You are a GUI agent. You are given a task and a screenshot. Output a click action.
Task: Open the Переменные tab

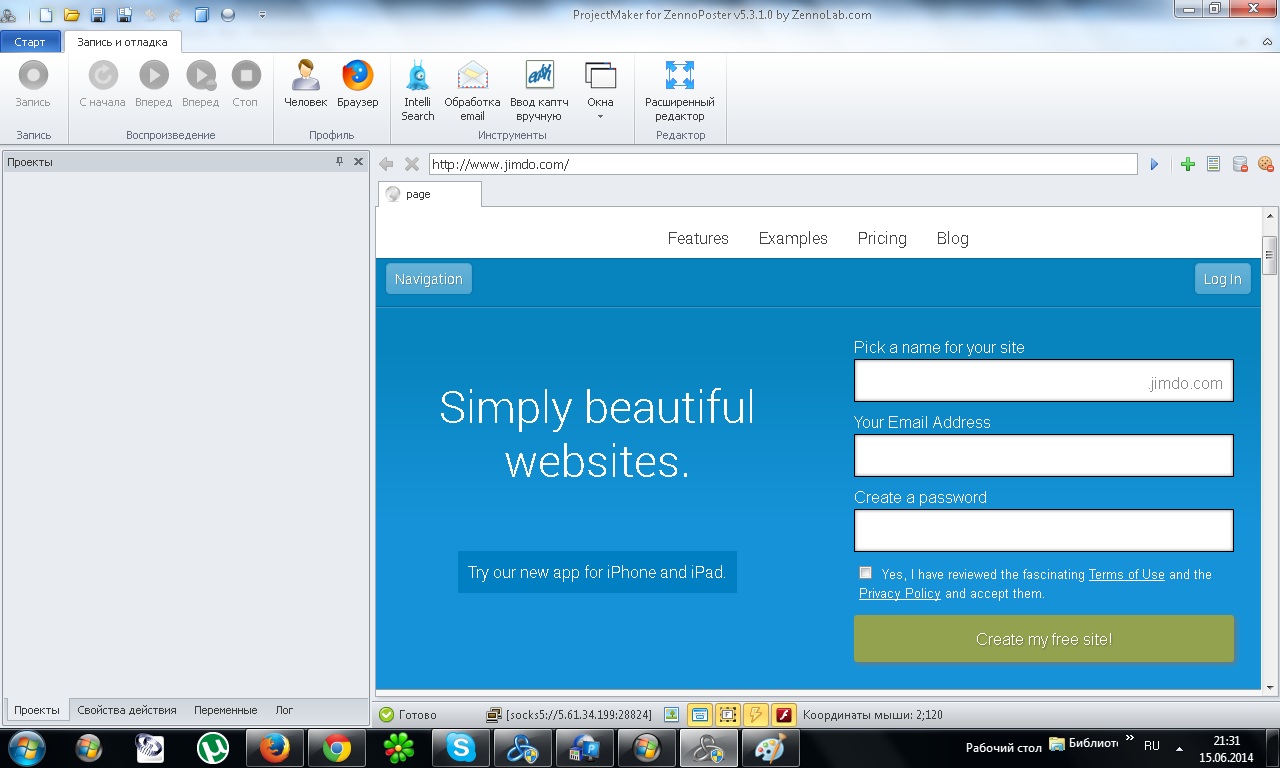click(x=225, y=710)
